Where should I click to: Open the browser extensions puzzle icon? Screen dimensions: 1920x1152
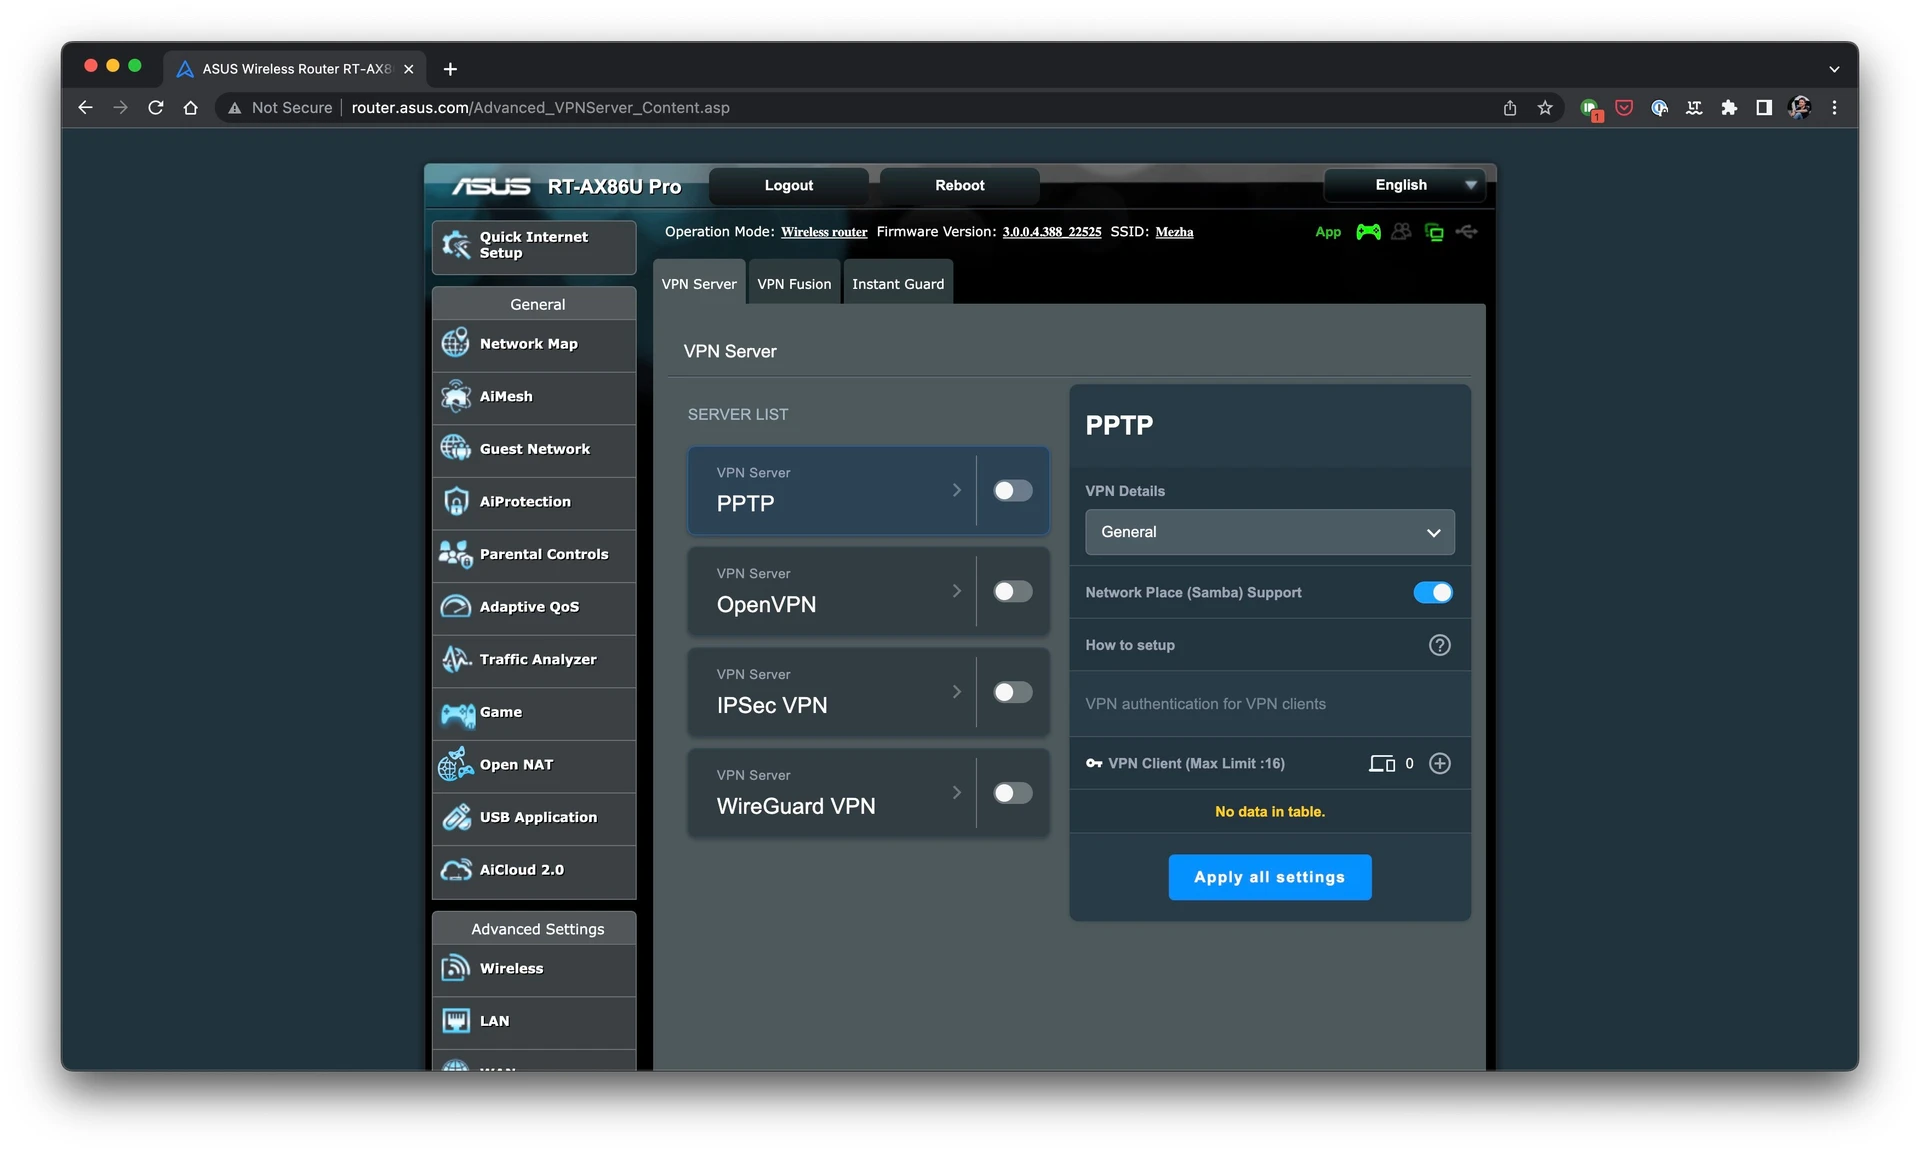(1729, 107)
